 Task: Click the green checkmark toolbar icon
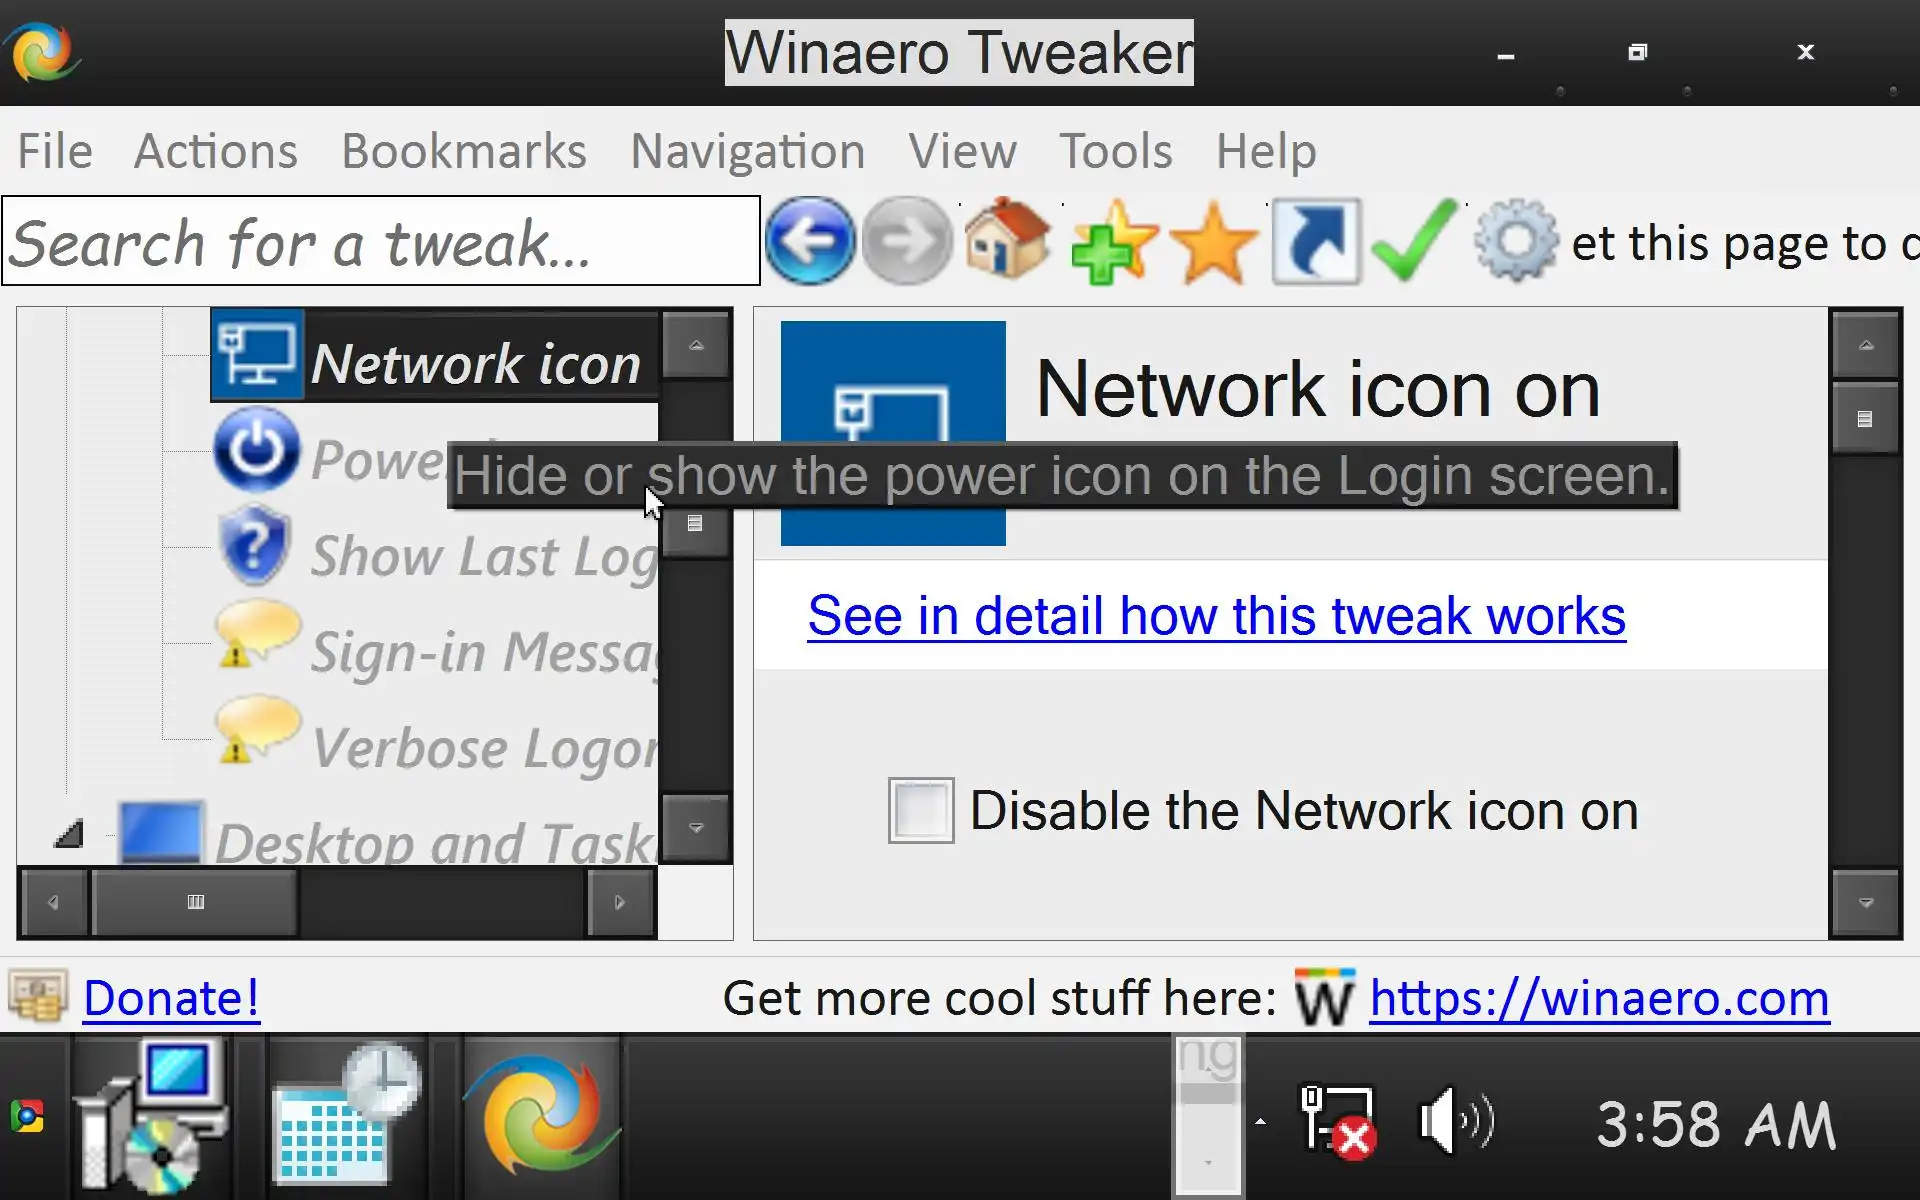pyautogui.click(x=1414, y=241)
